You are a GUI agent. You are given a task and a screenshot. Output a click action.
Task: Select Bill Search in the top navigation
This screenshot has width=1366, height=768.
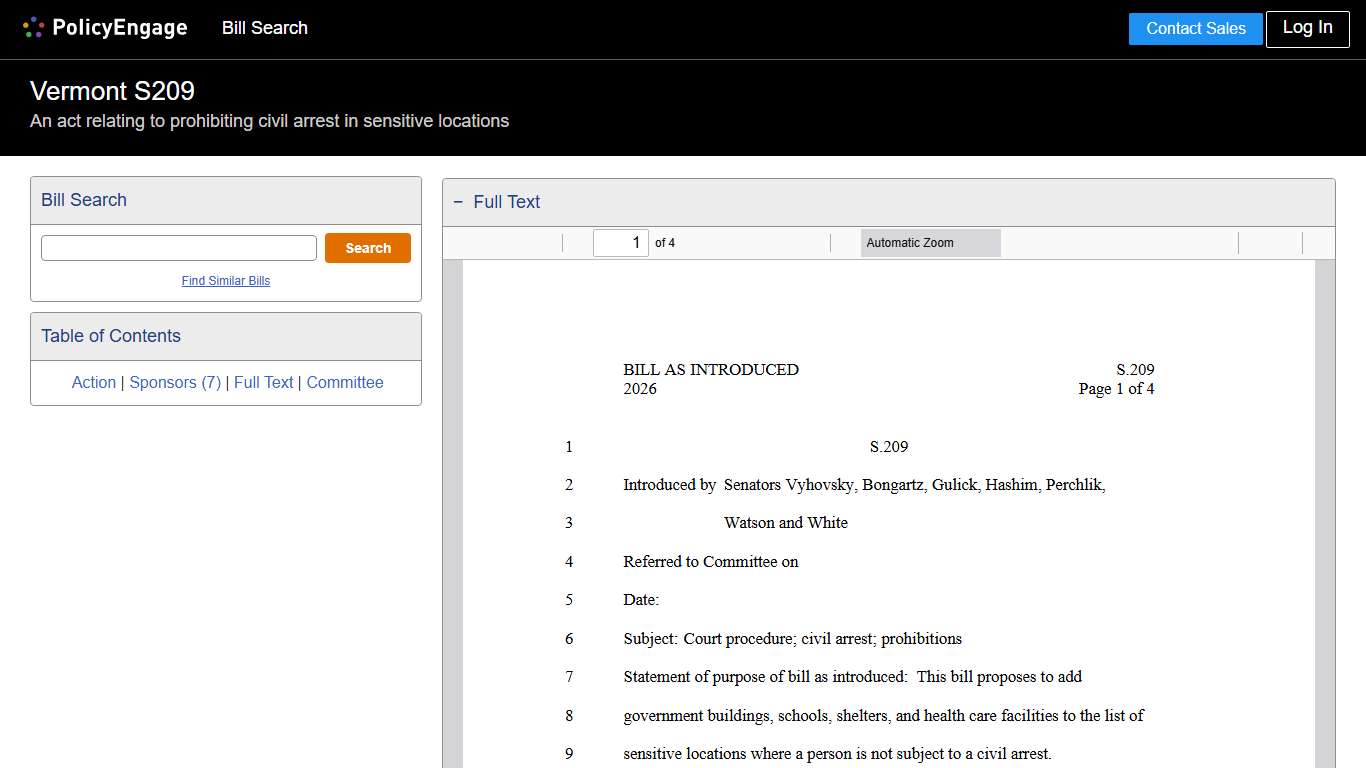click(264, 28)
